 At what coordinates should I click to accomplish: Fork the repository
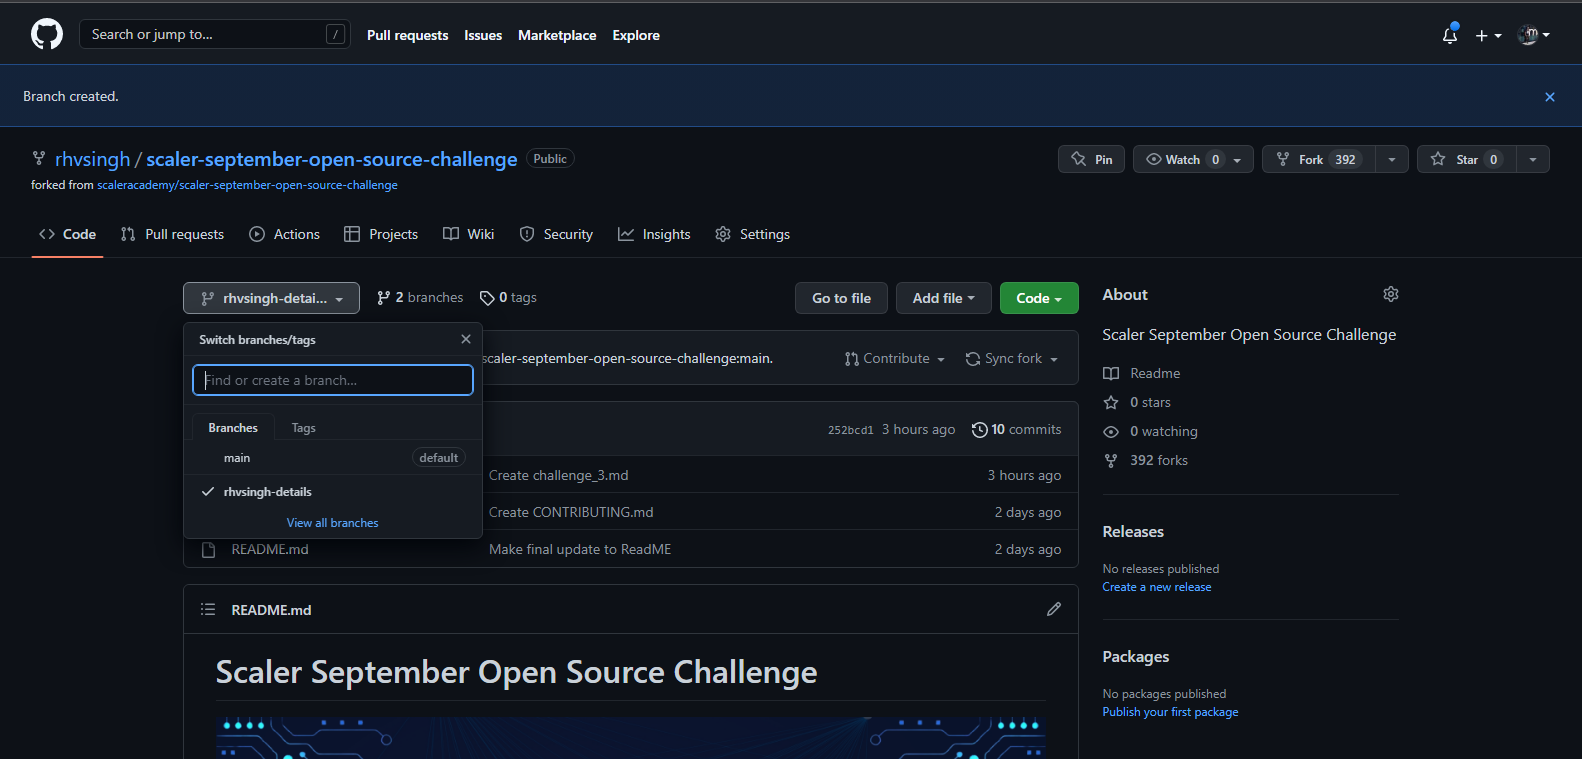point(1318,159)
